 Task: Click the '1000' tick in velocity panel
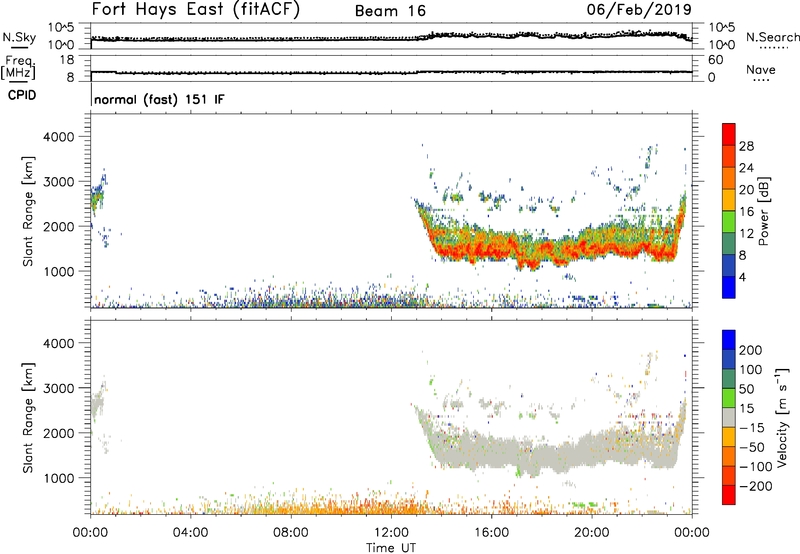[59, 478]
